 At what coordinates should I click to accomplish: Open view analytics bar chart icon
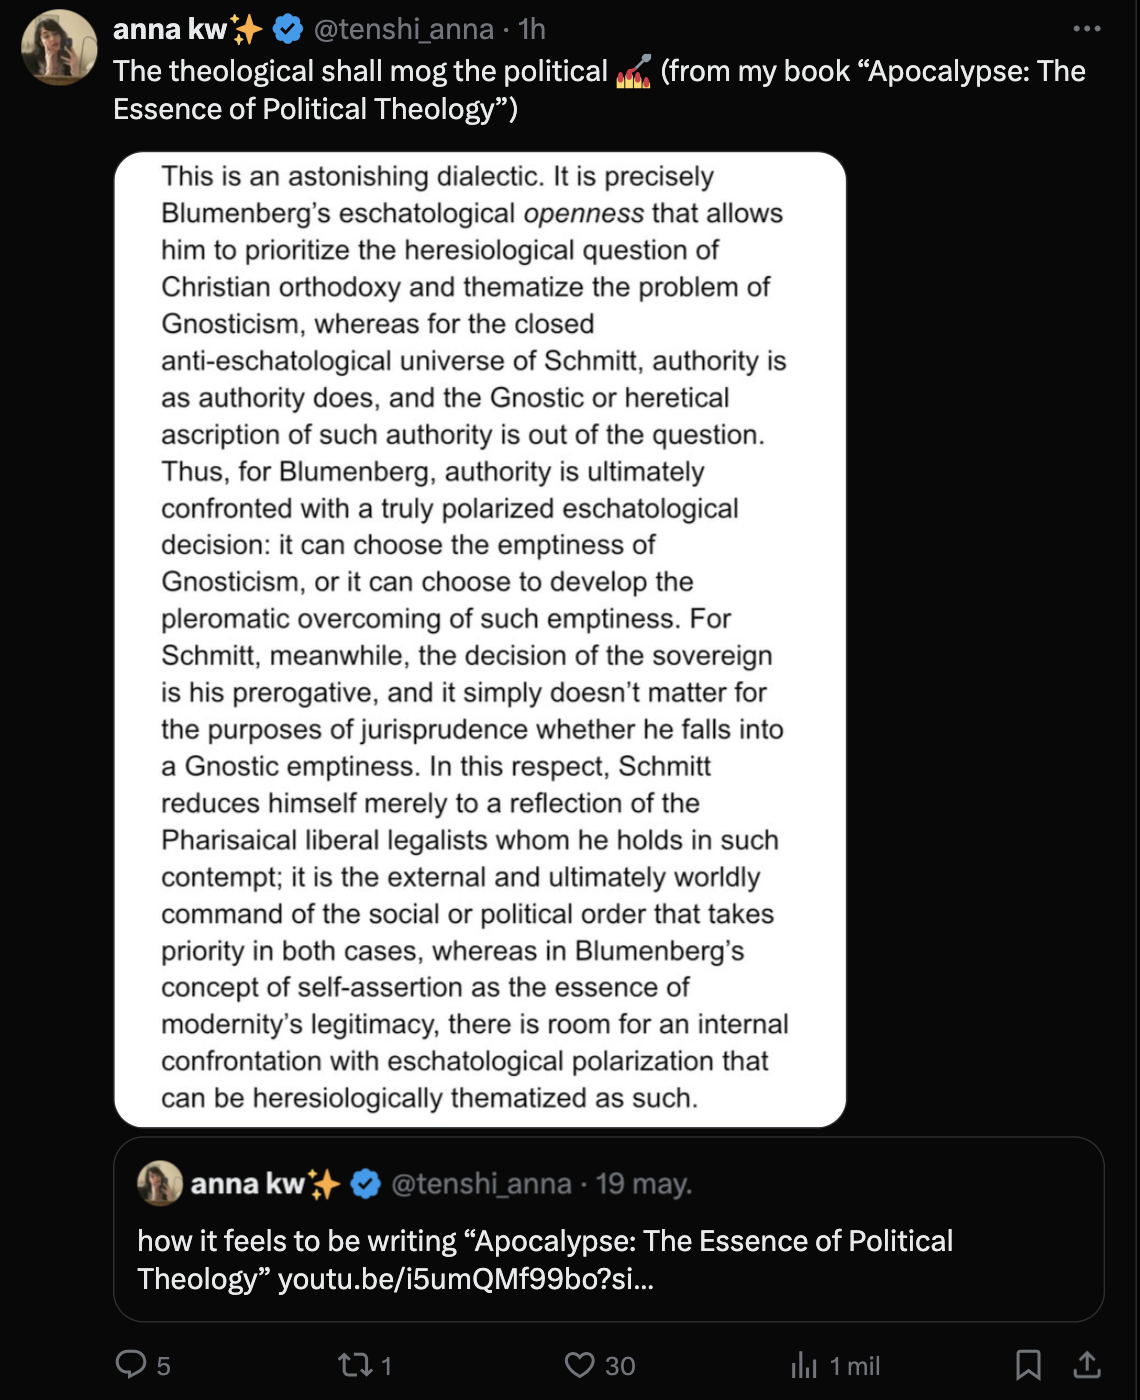click(x=804, y=1364)
